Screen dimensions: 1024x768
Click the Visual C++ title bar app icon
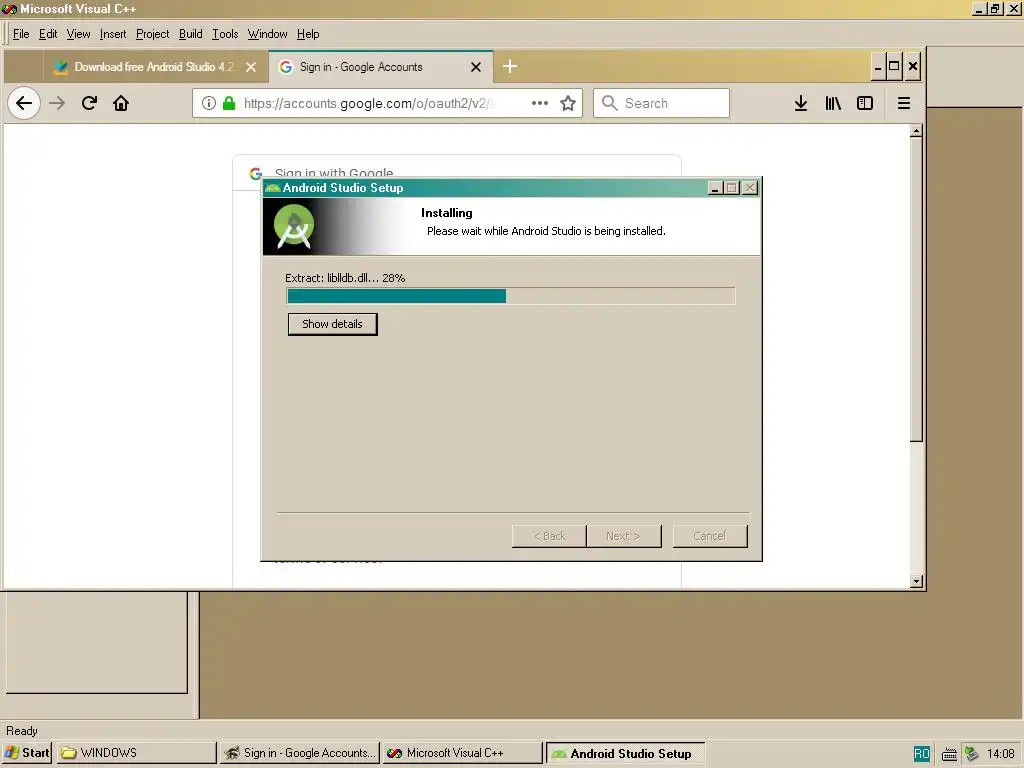click(9, 8)
